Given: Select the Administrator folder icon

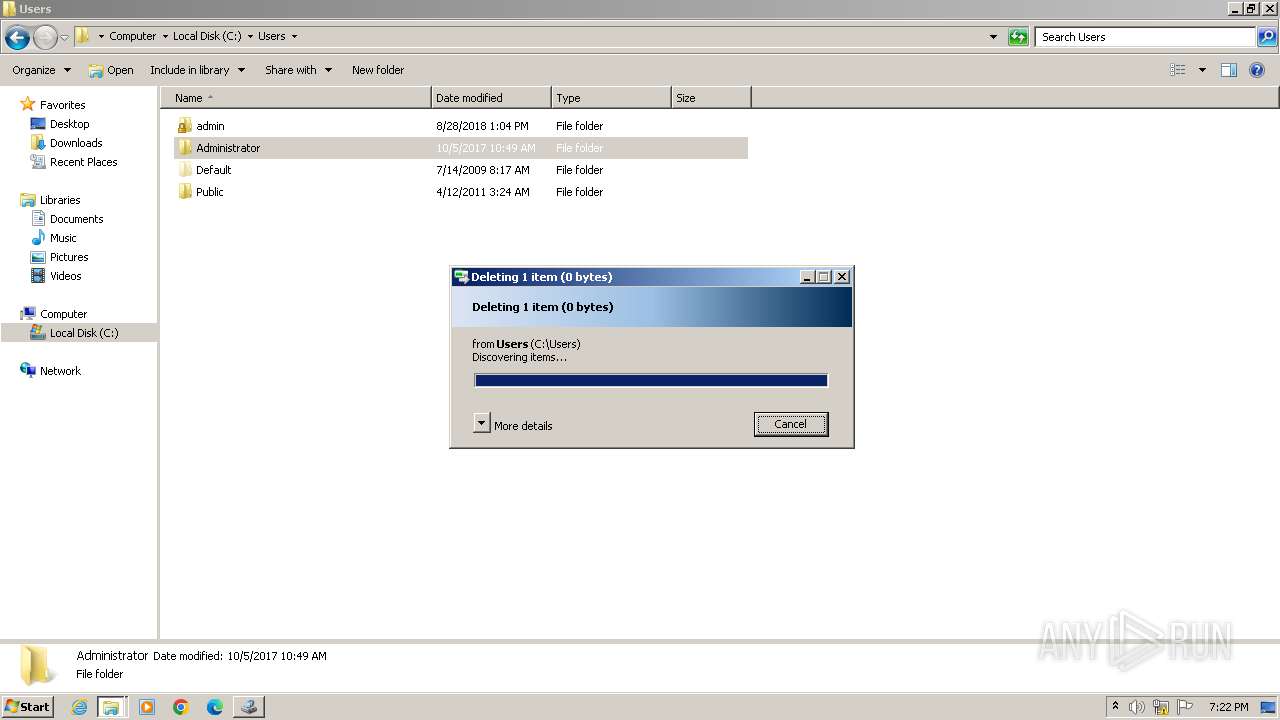Looking at the screenshot, I should (x=185, y=148).
